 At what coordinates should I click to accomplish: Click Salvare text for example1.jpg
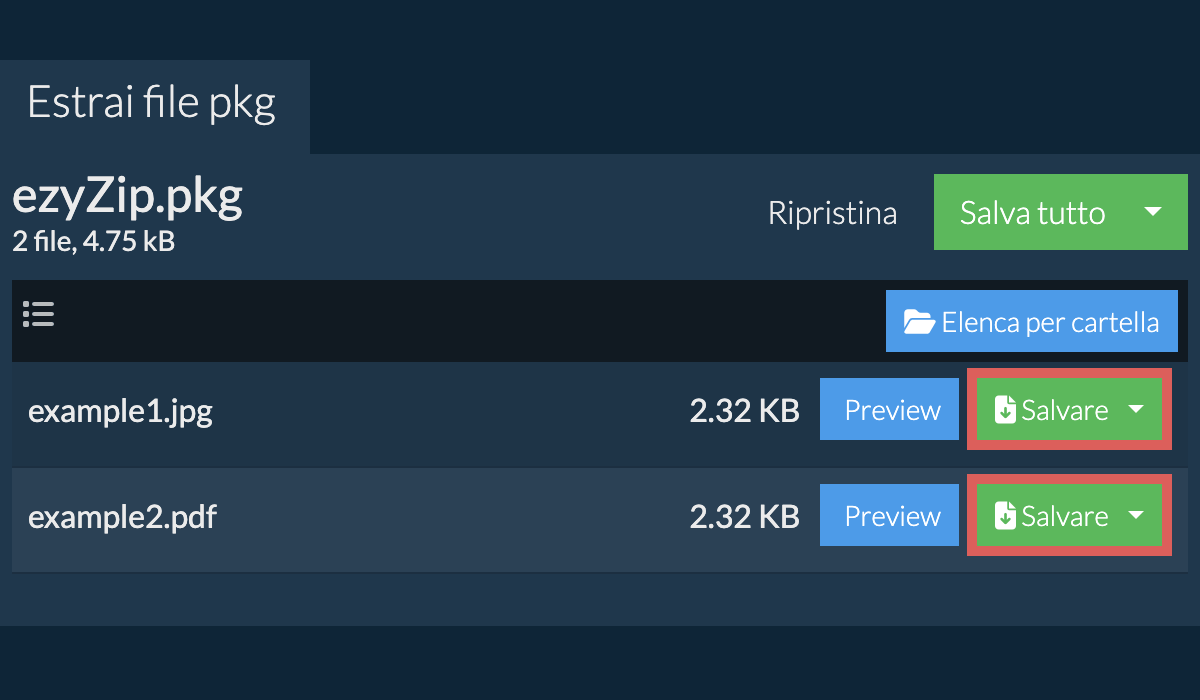click(x=1064, y=410)
